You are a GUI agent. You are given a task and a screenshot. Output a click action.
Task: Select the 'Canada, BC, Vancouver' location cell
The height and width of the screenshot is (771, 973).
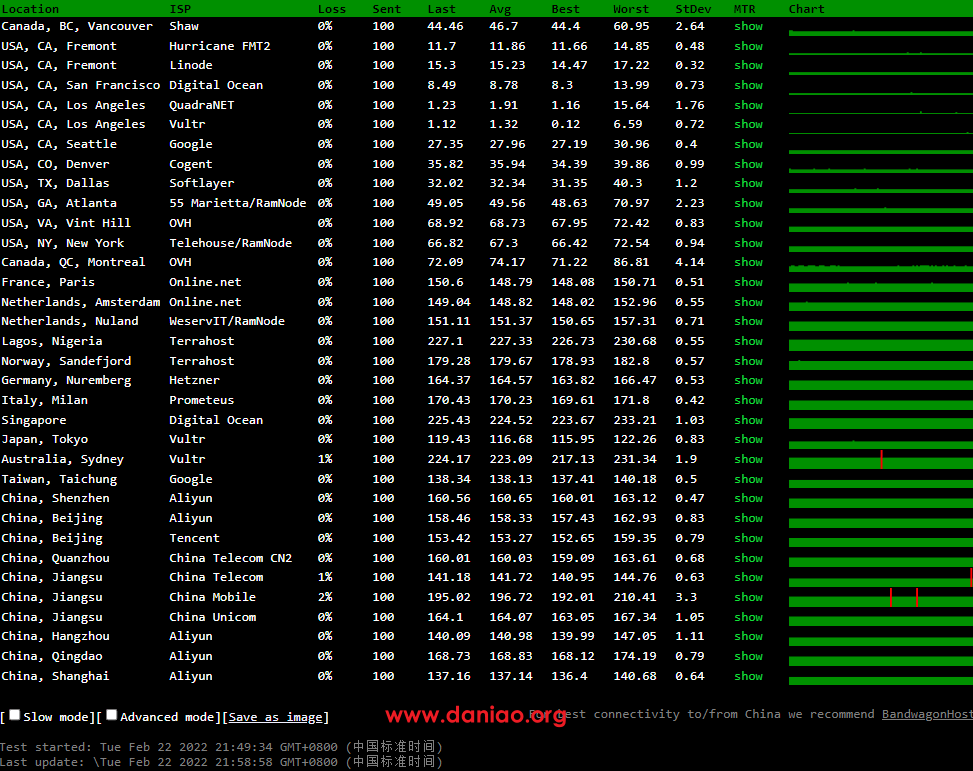coord(77,26)
